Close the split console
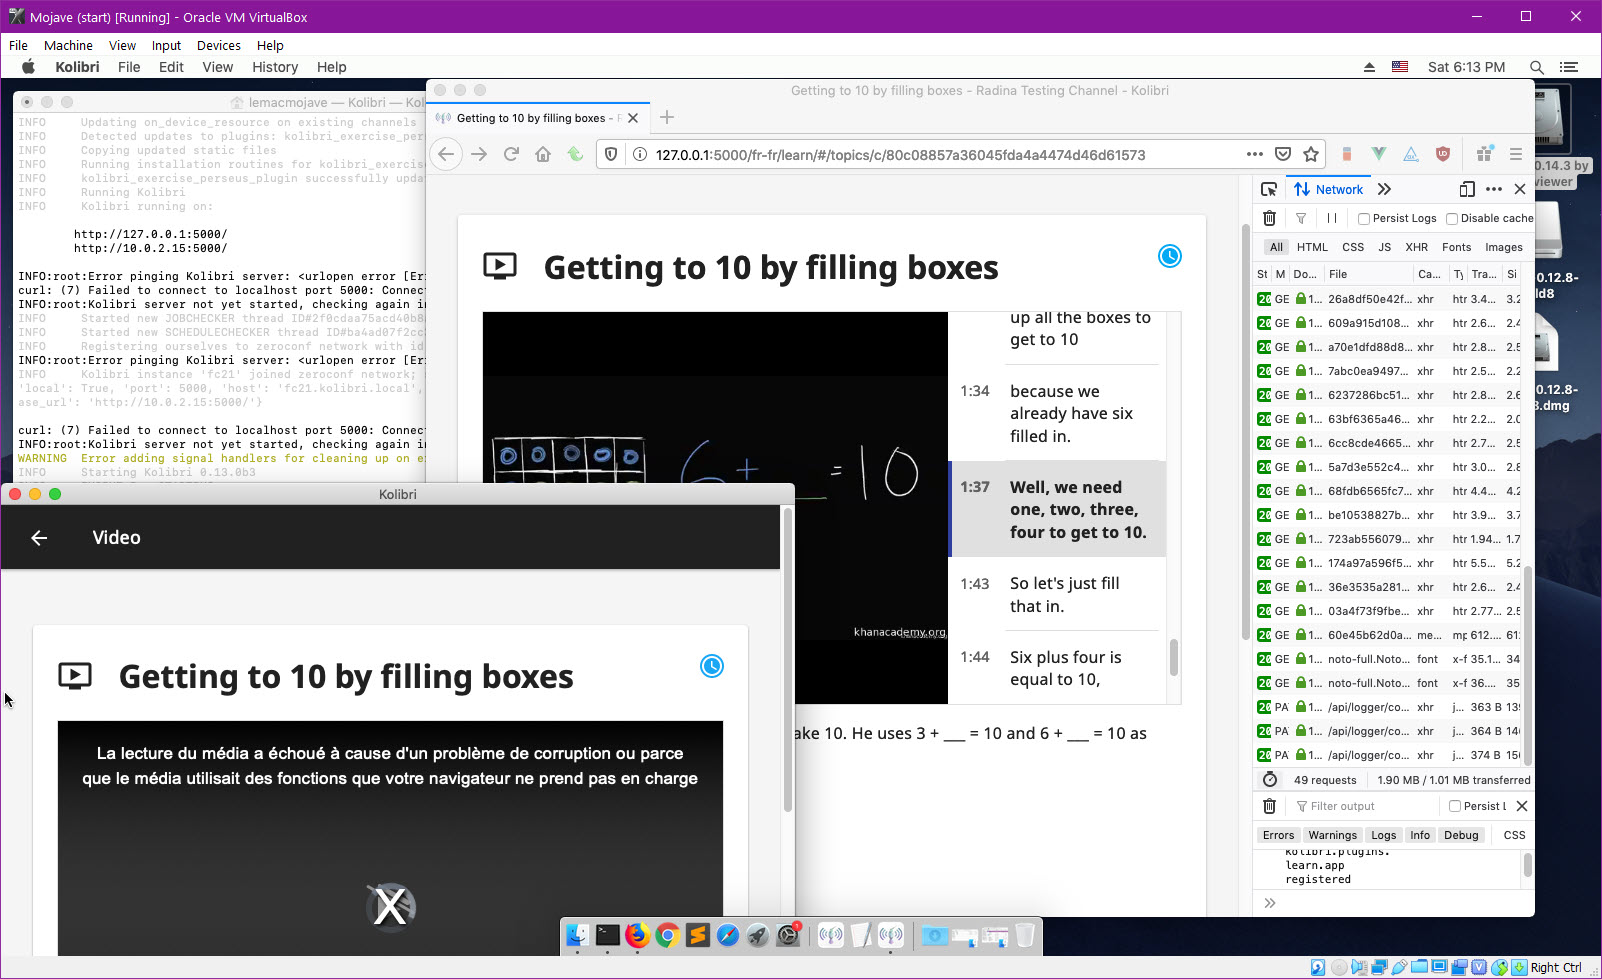Image resolution: width=1602 pixels, height=979 pixels. tap(1522, 806)
